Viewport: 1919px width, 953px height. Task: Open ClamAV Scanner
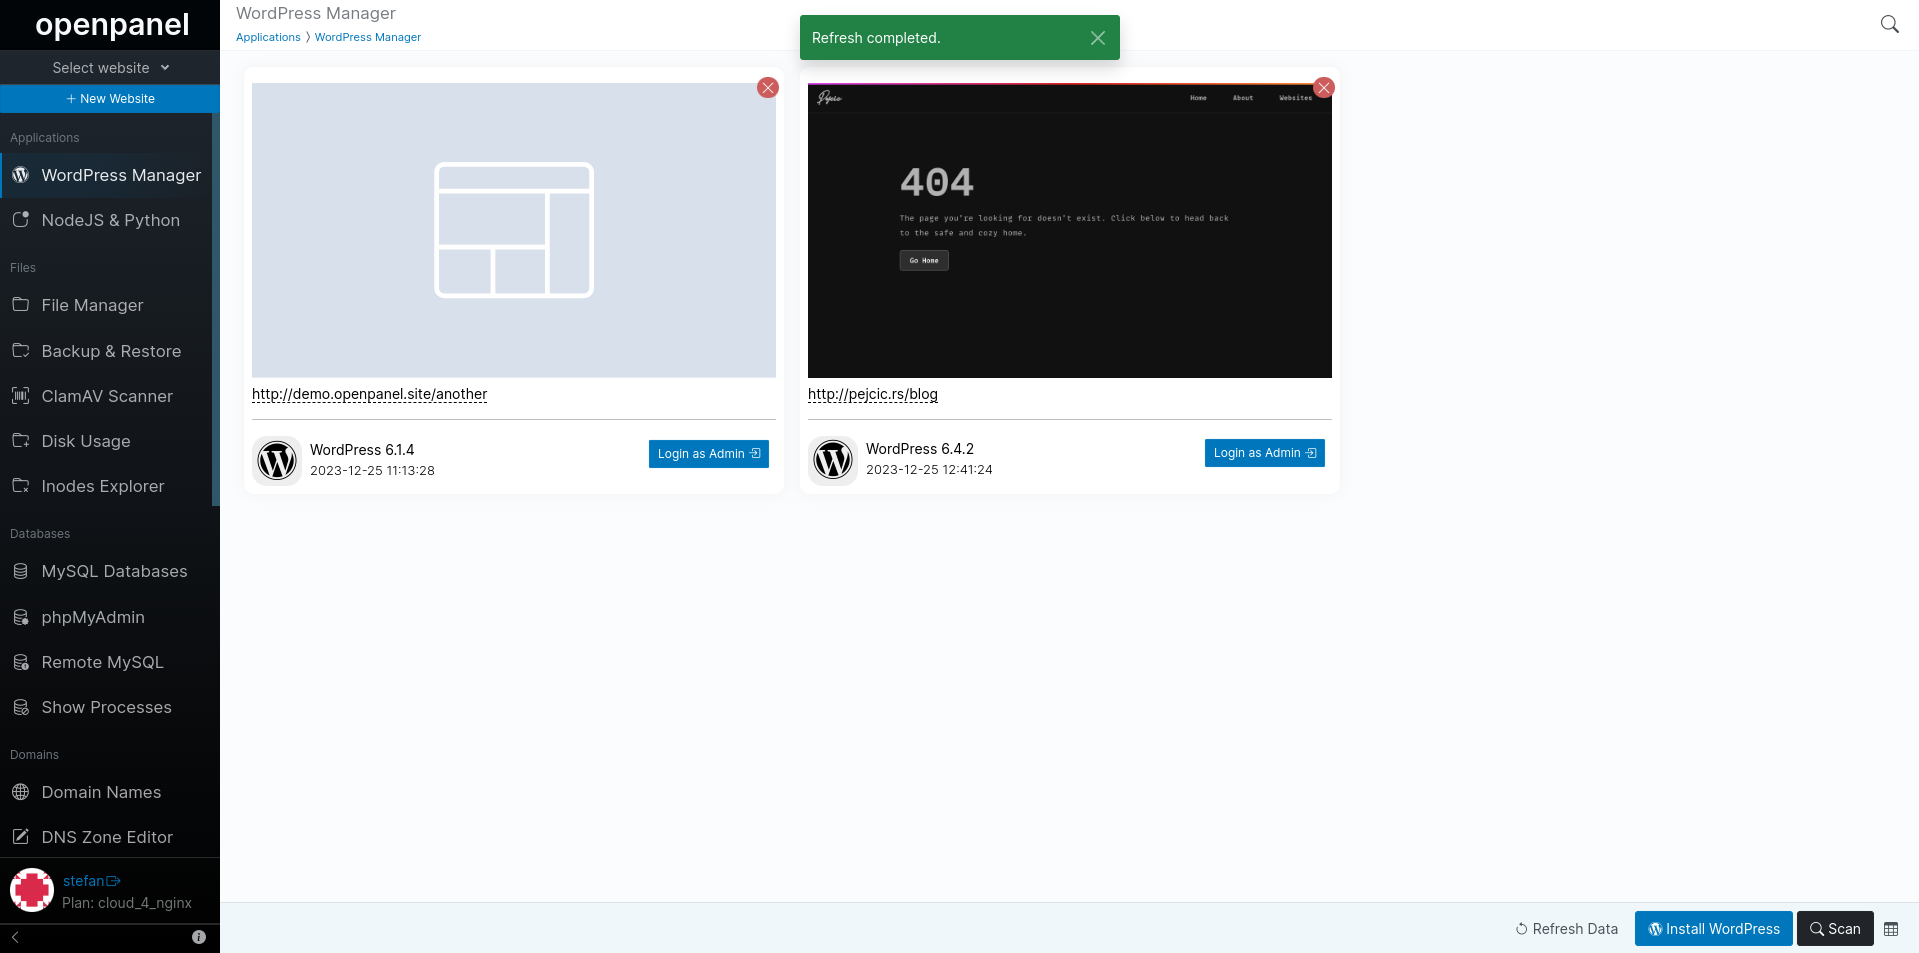point(106,396)
